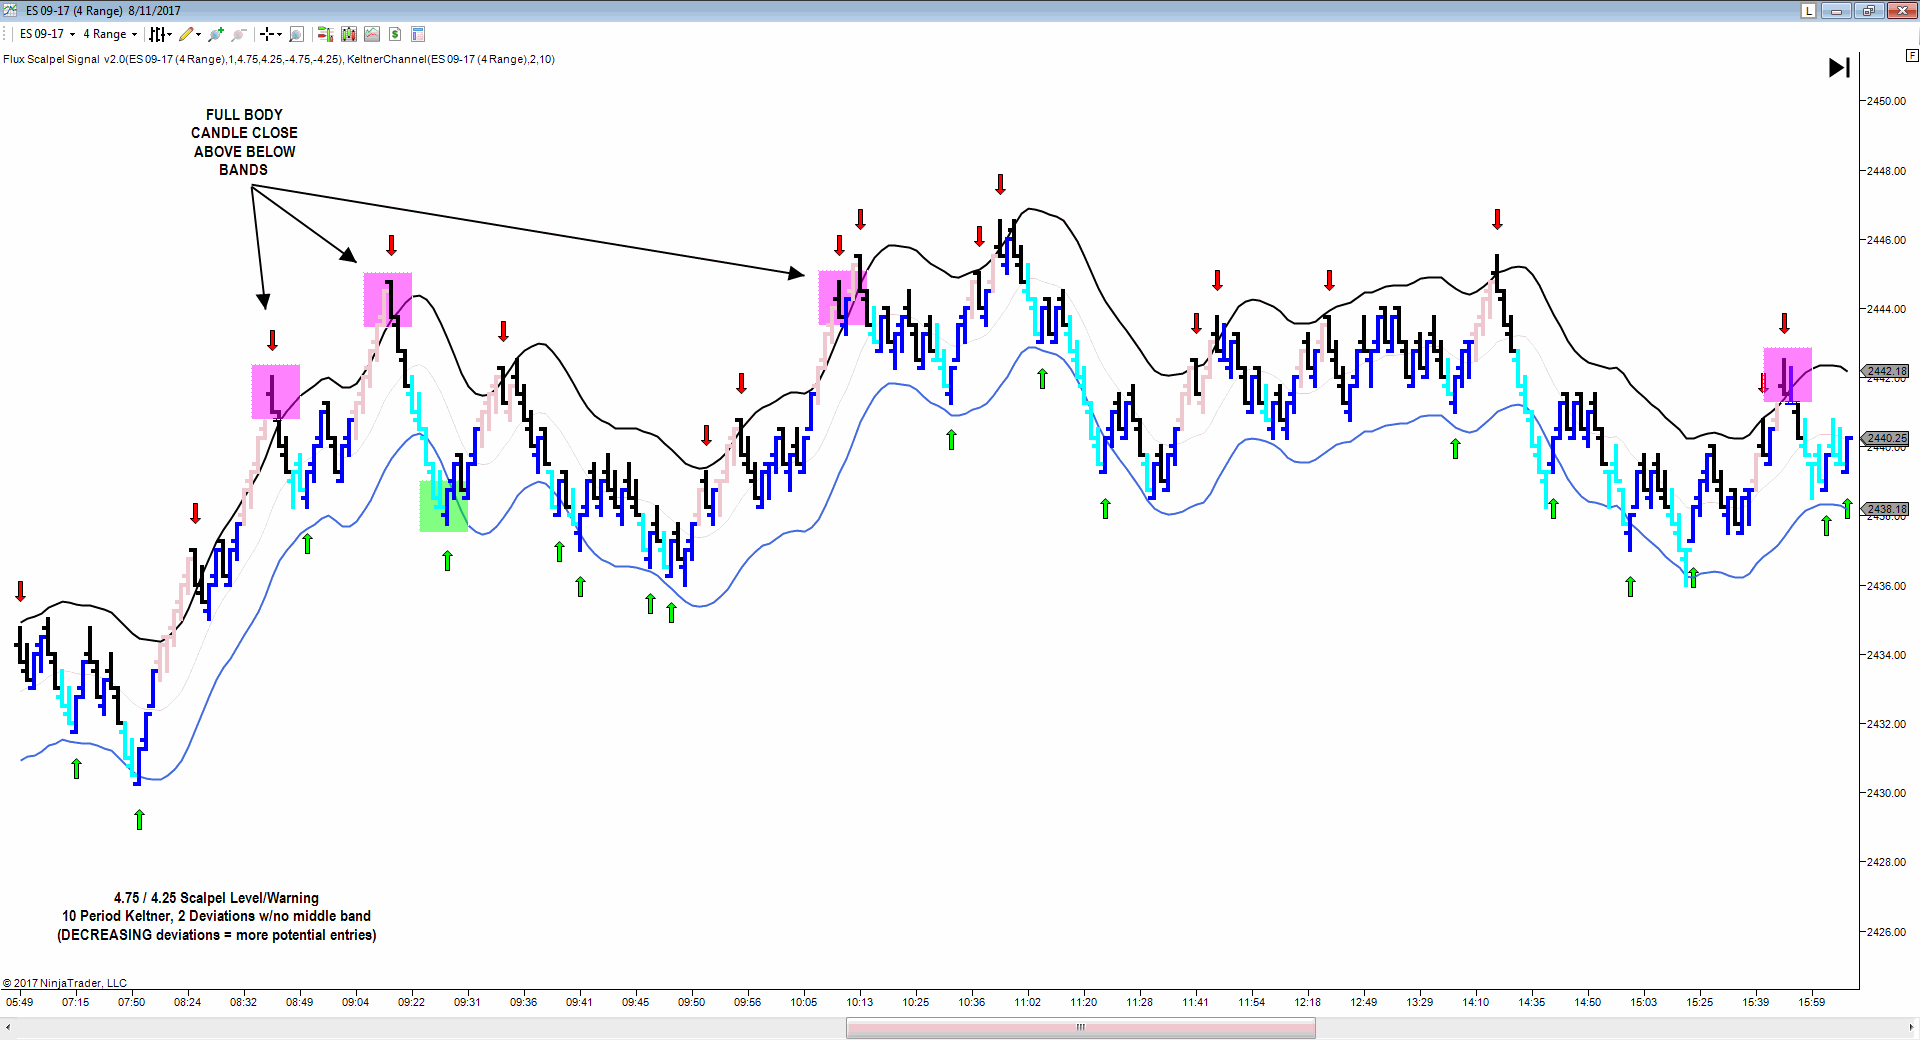This screenshot has height=1040, width=1920.
Task: Click the 11:02 time axis label
Action: pyautogui.click(x=1027, y=1002)
